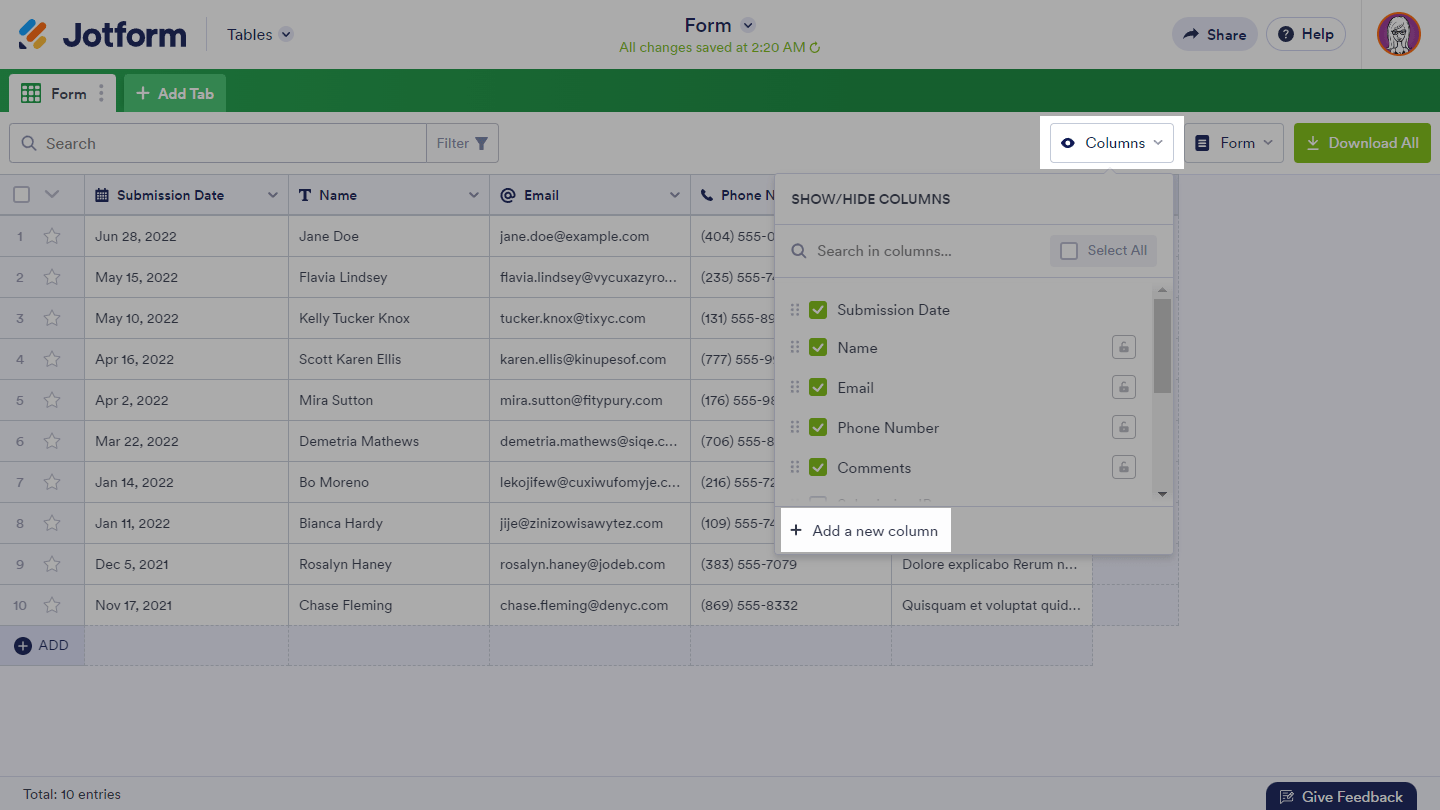
Task: Open the user avatar profile menu
Action: pos(1398,34)
